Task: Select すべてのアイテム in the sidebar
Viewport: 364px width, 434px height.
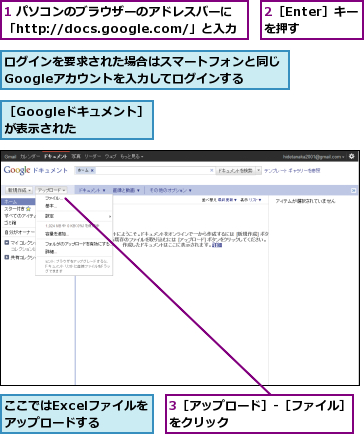Action: [x=20, y=216]
